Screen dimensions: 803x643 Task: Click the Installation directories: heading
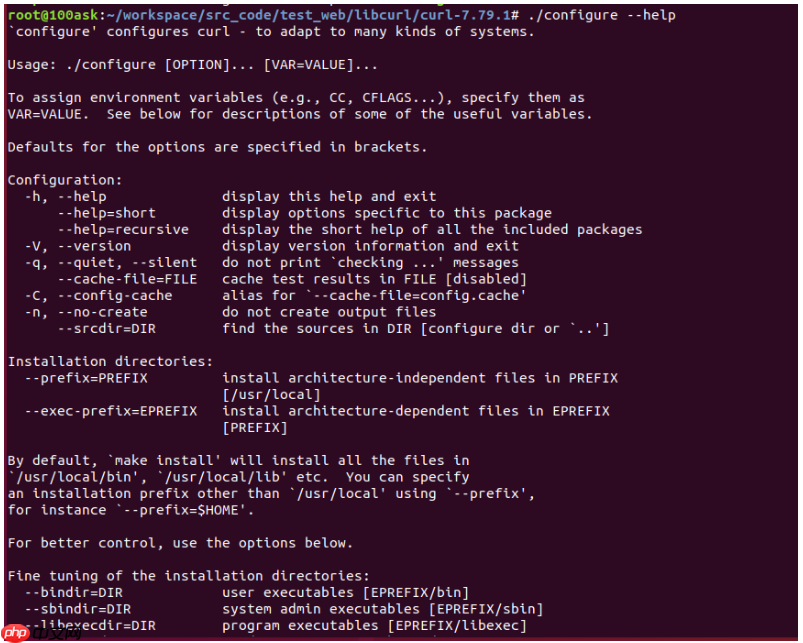[110, 361]
